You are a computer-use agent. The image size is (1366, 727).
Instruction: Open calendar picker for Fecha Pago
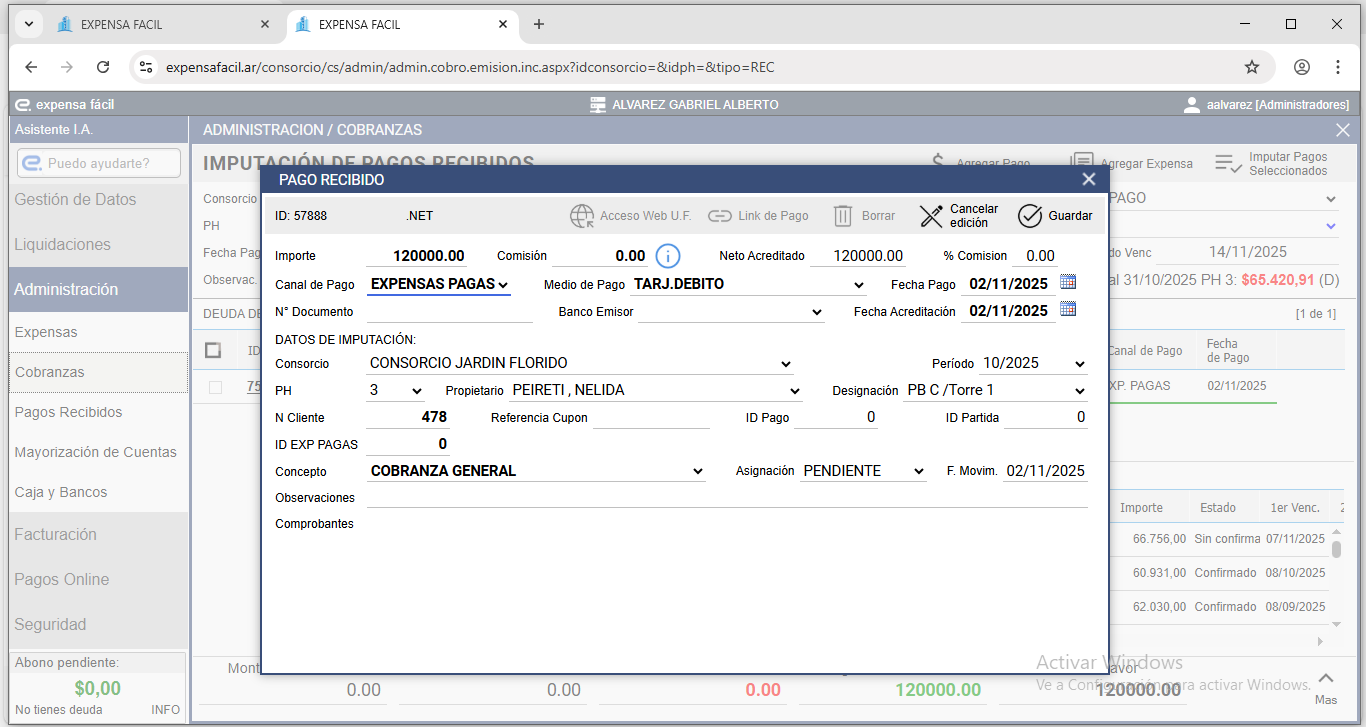coord(1068,283)
